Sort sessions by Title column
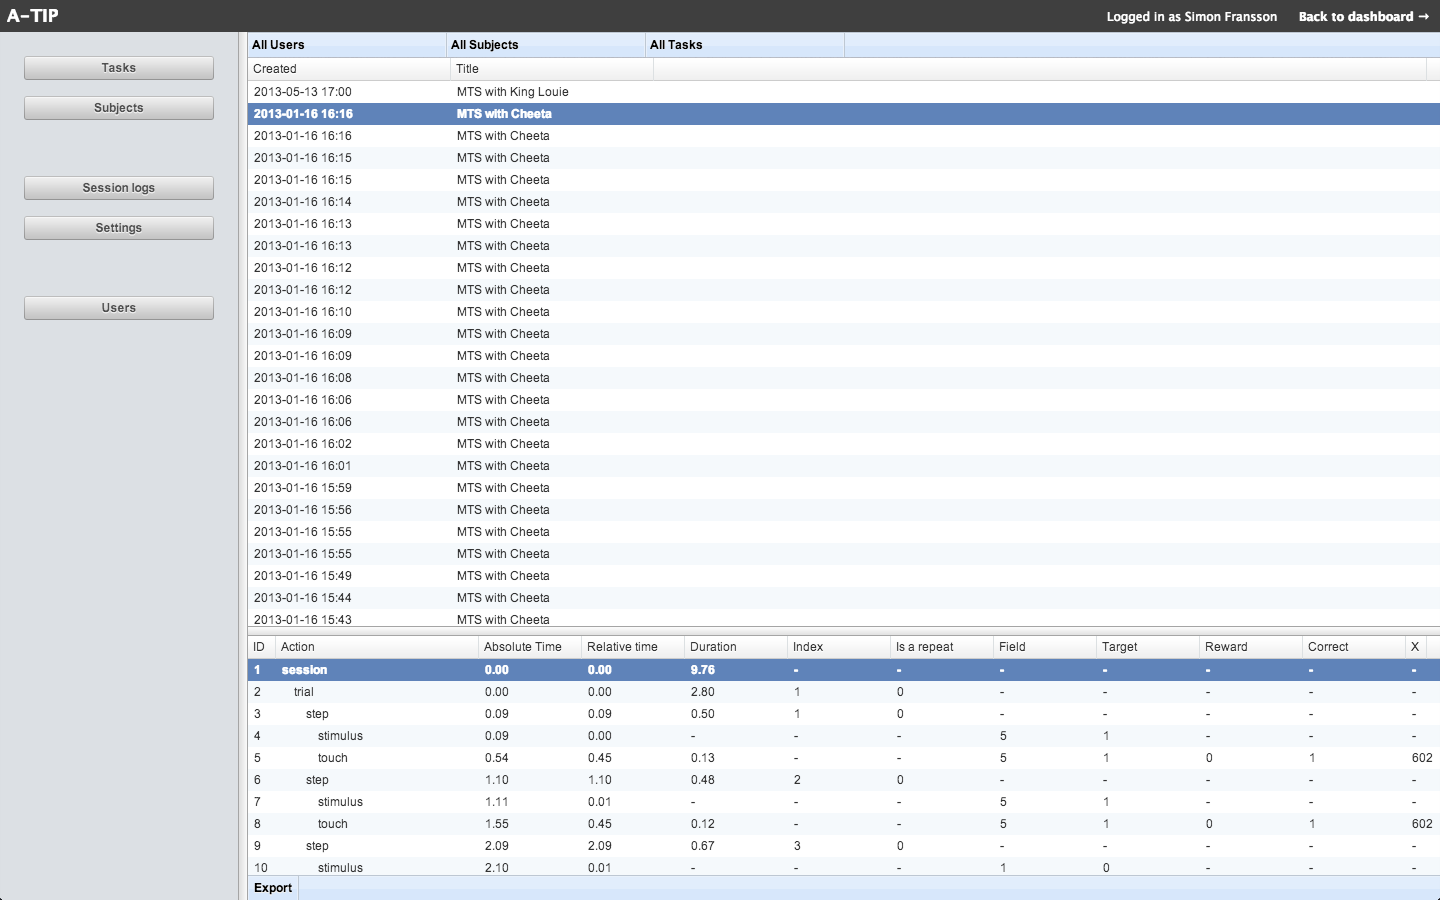Image resolution: width=1440 pixels, height=900 pixels. click(x=551, y=69)
